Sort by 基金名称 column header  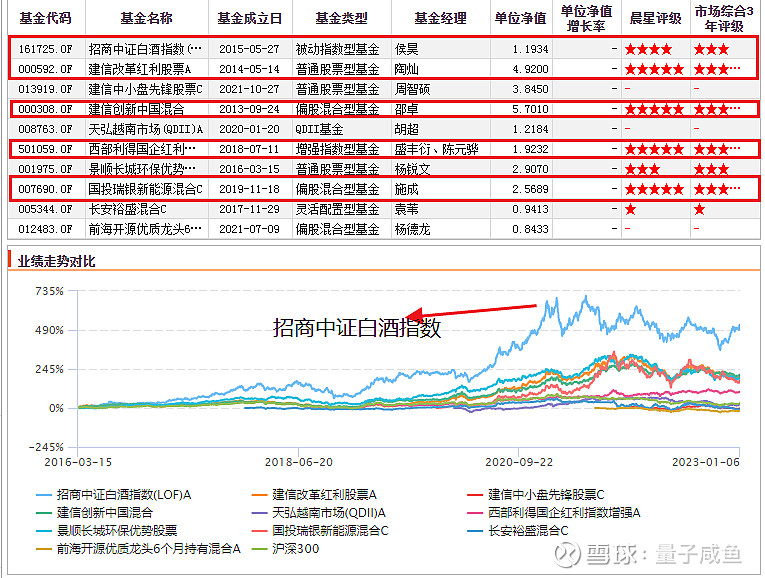point(146,19)
